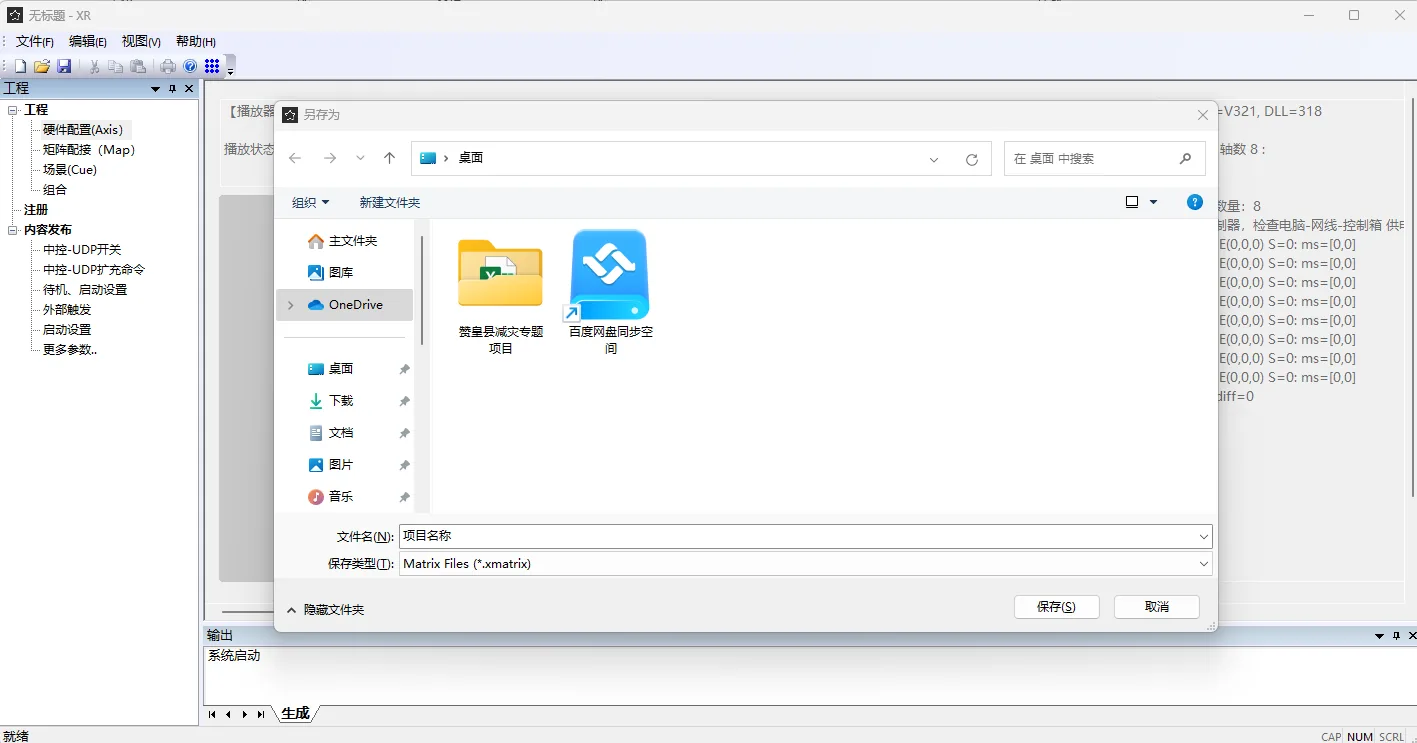Open the 工程 panel dropdown arrow

point(155,89)
